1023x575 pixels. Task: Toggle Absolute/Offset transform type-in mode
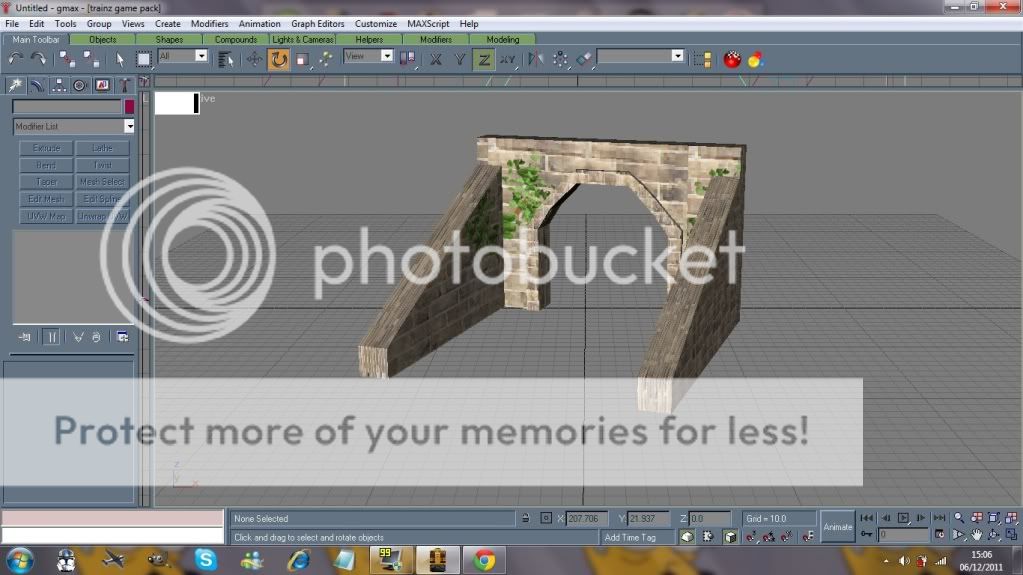click(x=546, y=518)
